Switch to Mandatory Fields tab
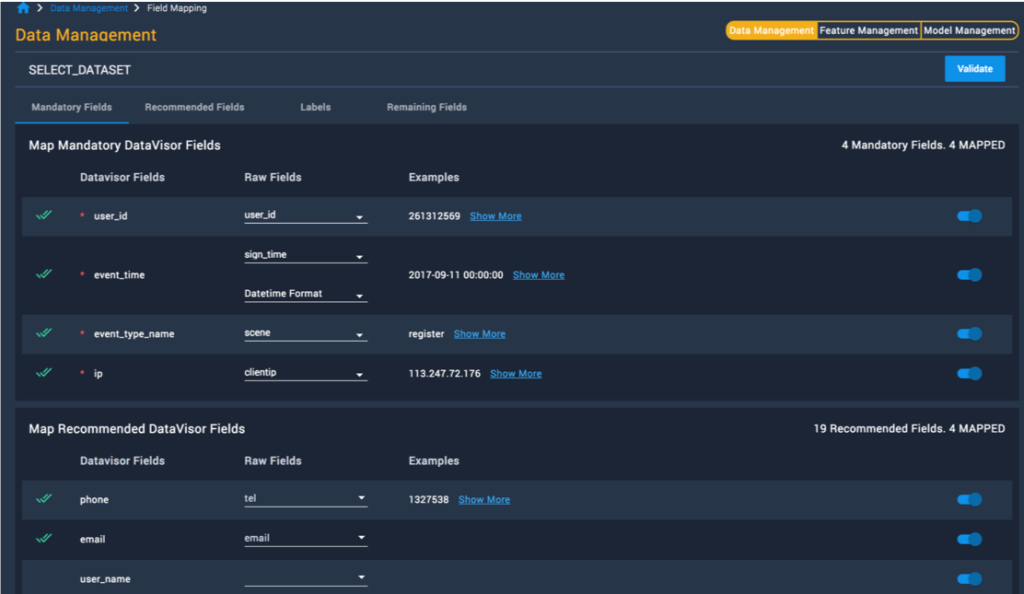Image resolution: width=1024 pixels, height=594 pixels. click(x=72, y=107)
